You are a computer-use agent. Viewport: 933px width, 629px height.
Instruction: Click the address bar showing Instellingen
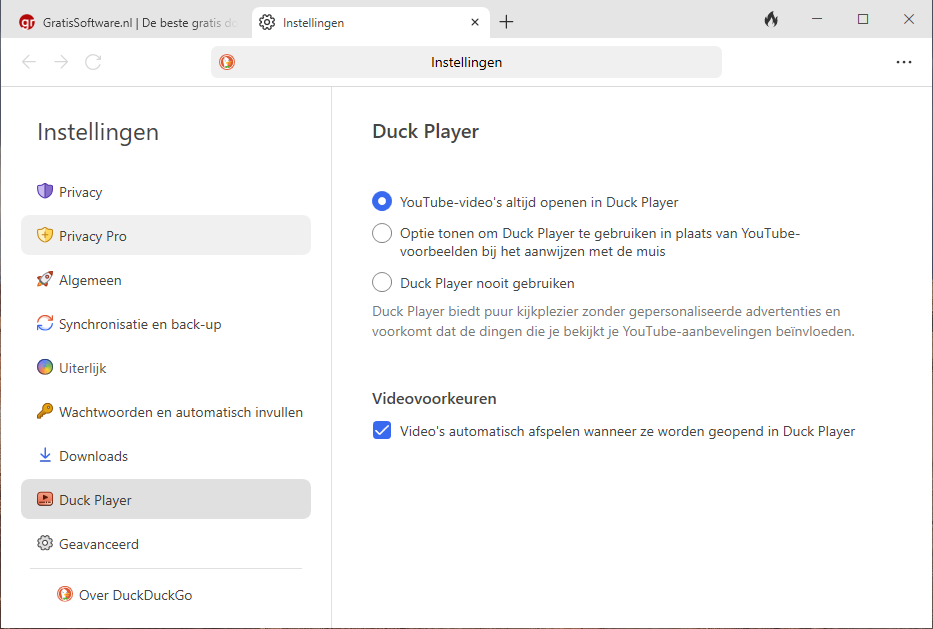pos(466,62)
